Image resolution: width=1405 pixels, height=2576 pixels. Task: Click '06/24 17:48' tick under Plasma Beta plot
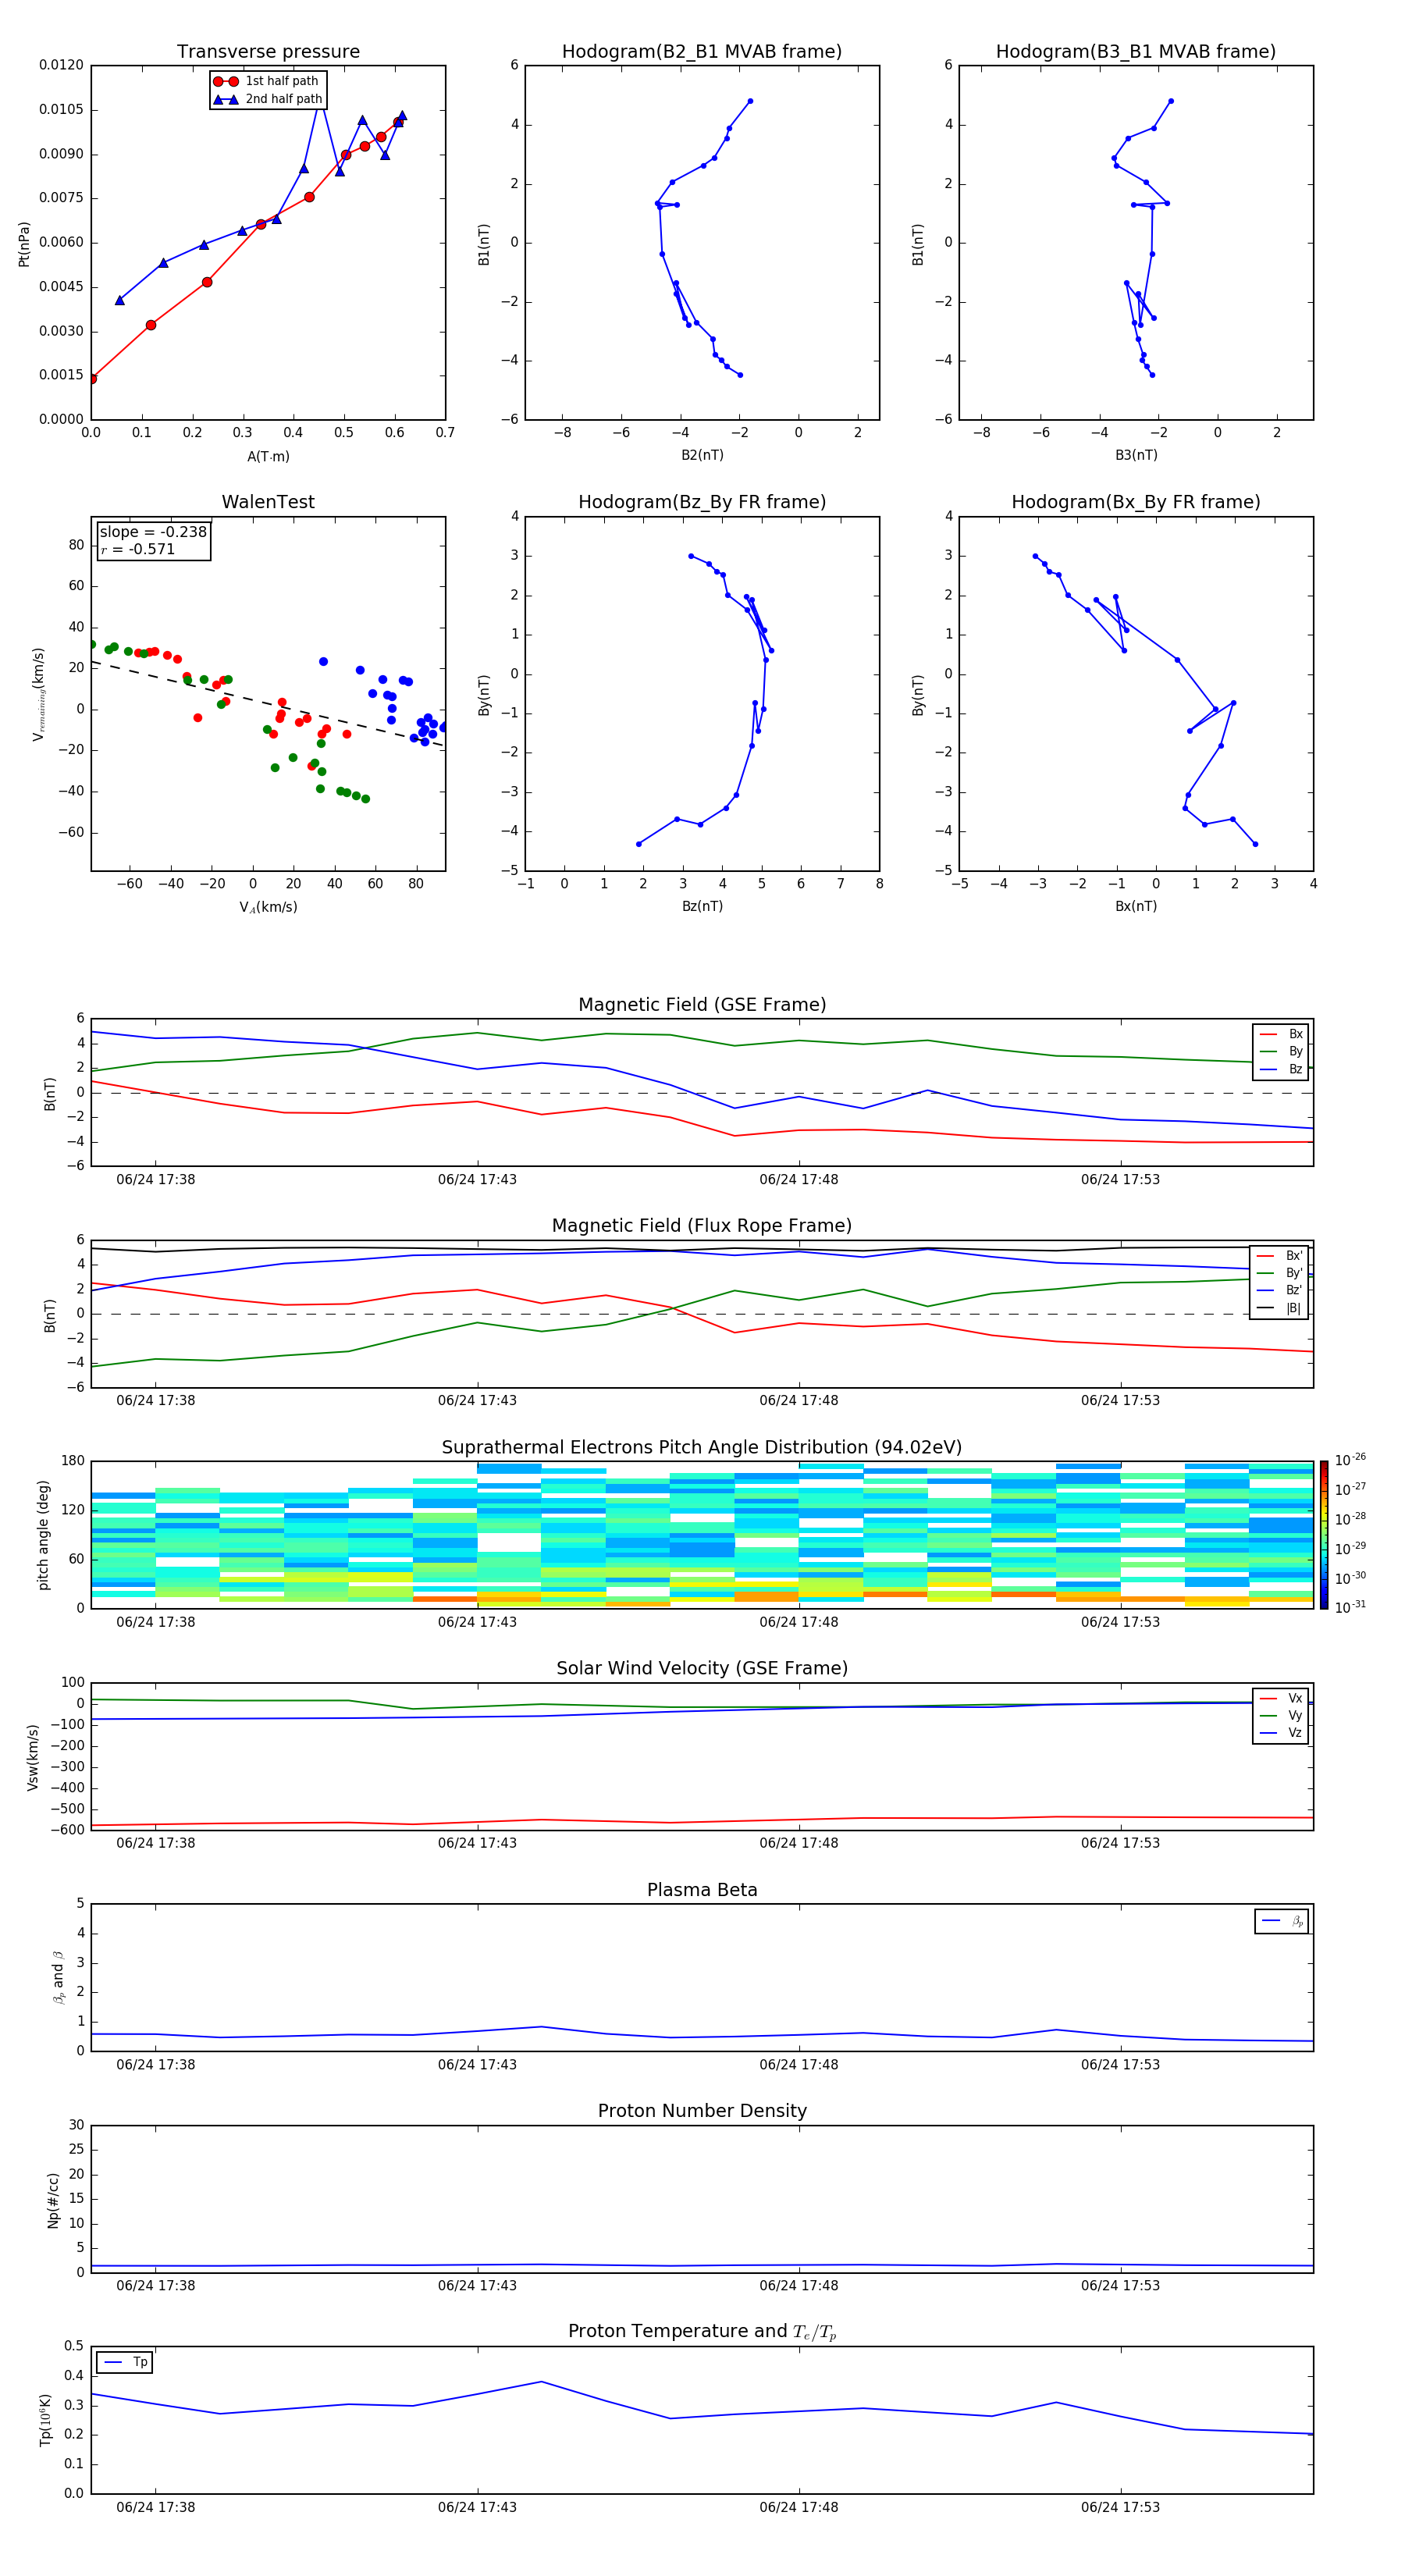click(798, 2065)
